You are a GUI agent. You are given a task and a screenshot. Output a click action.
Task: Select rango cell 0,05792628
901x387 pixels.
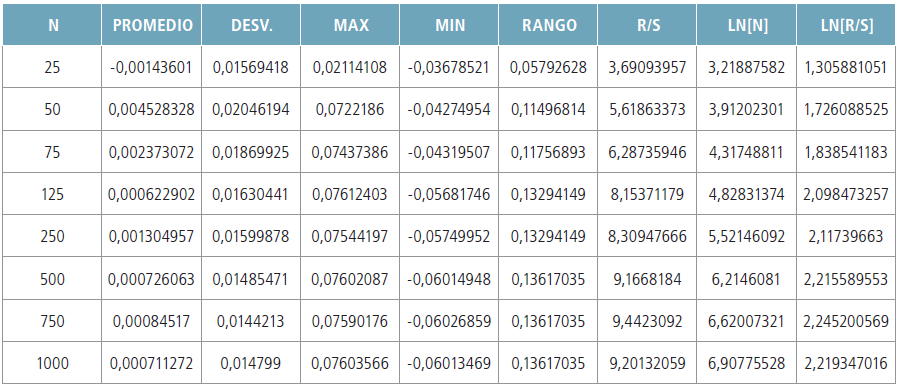point(548,67)
